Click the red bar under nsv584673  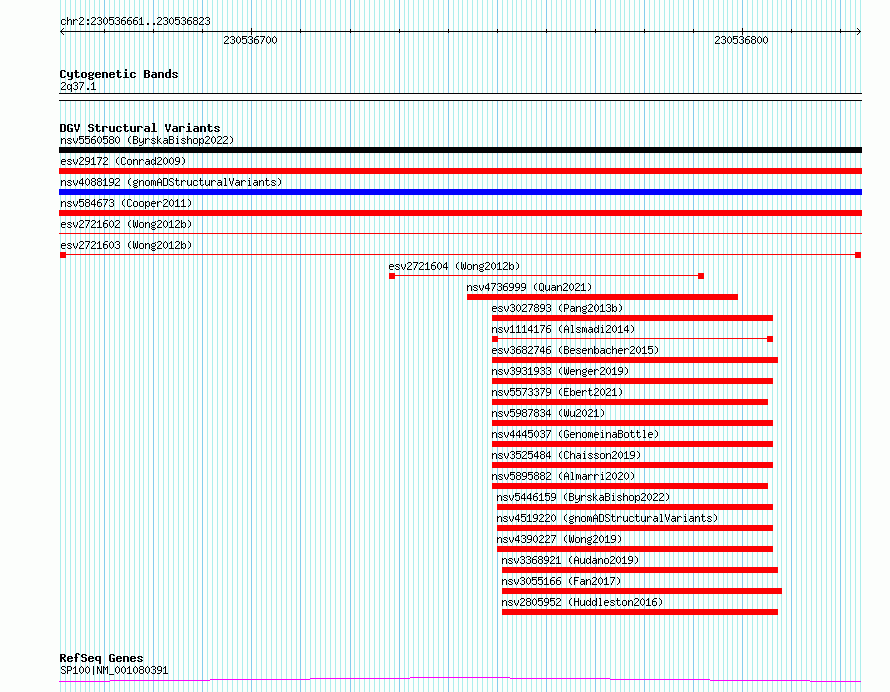pyautogui.click(x=460, y=213)
